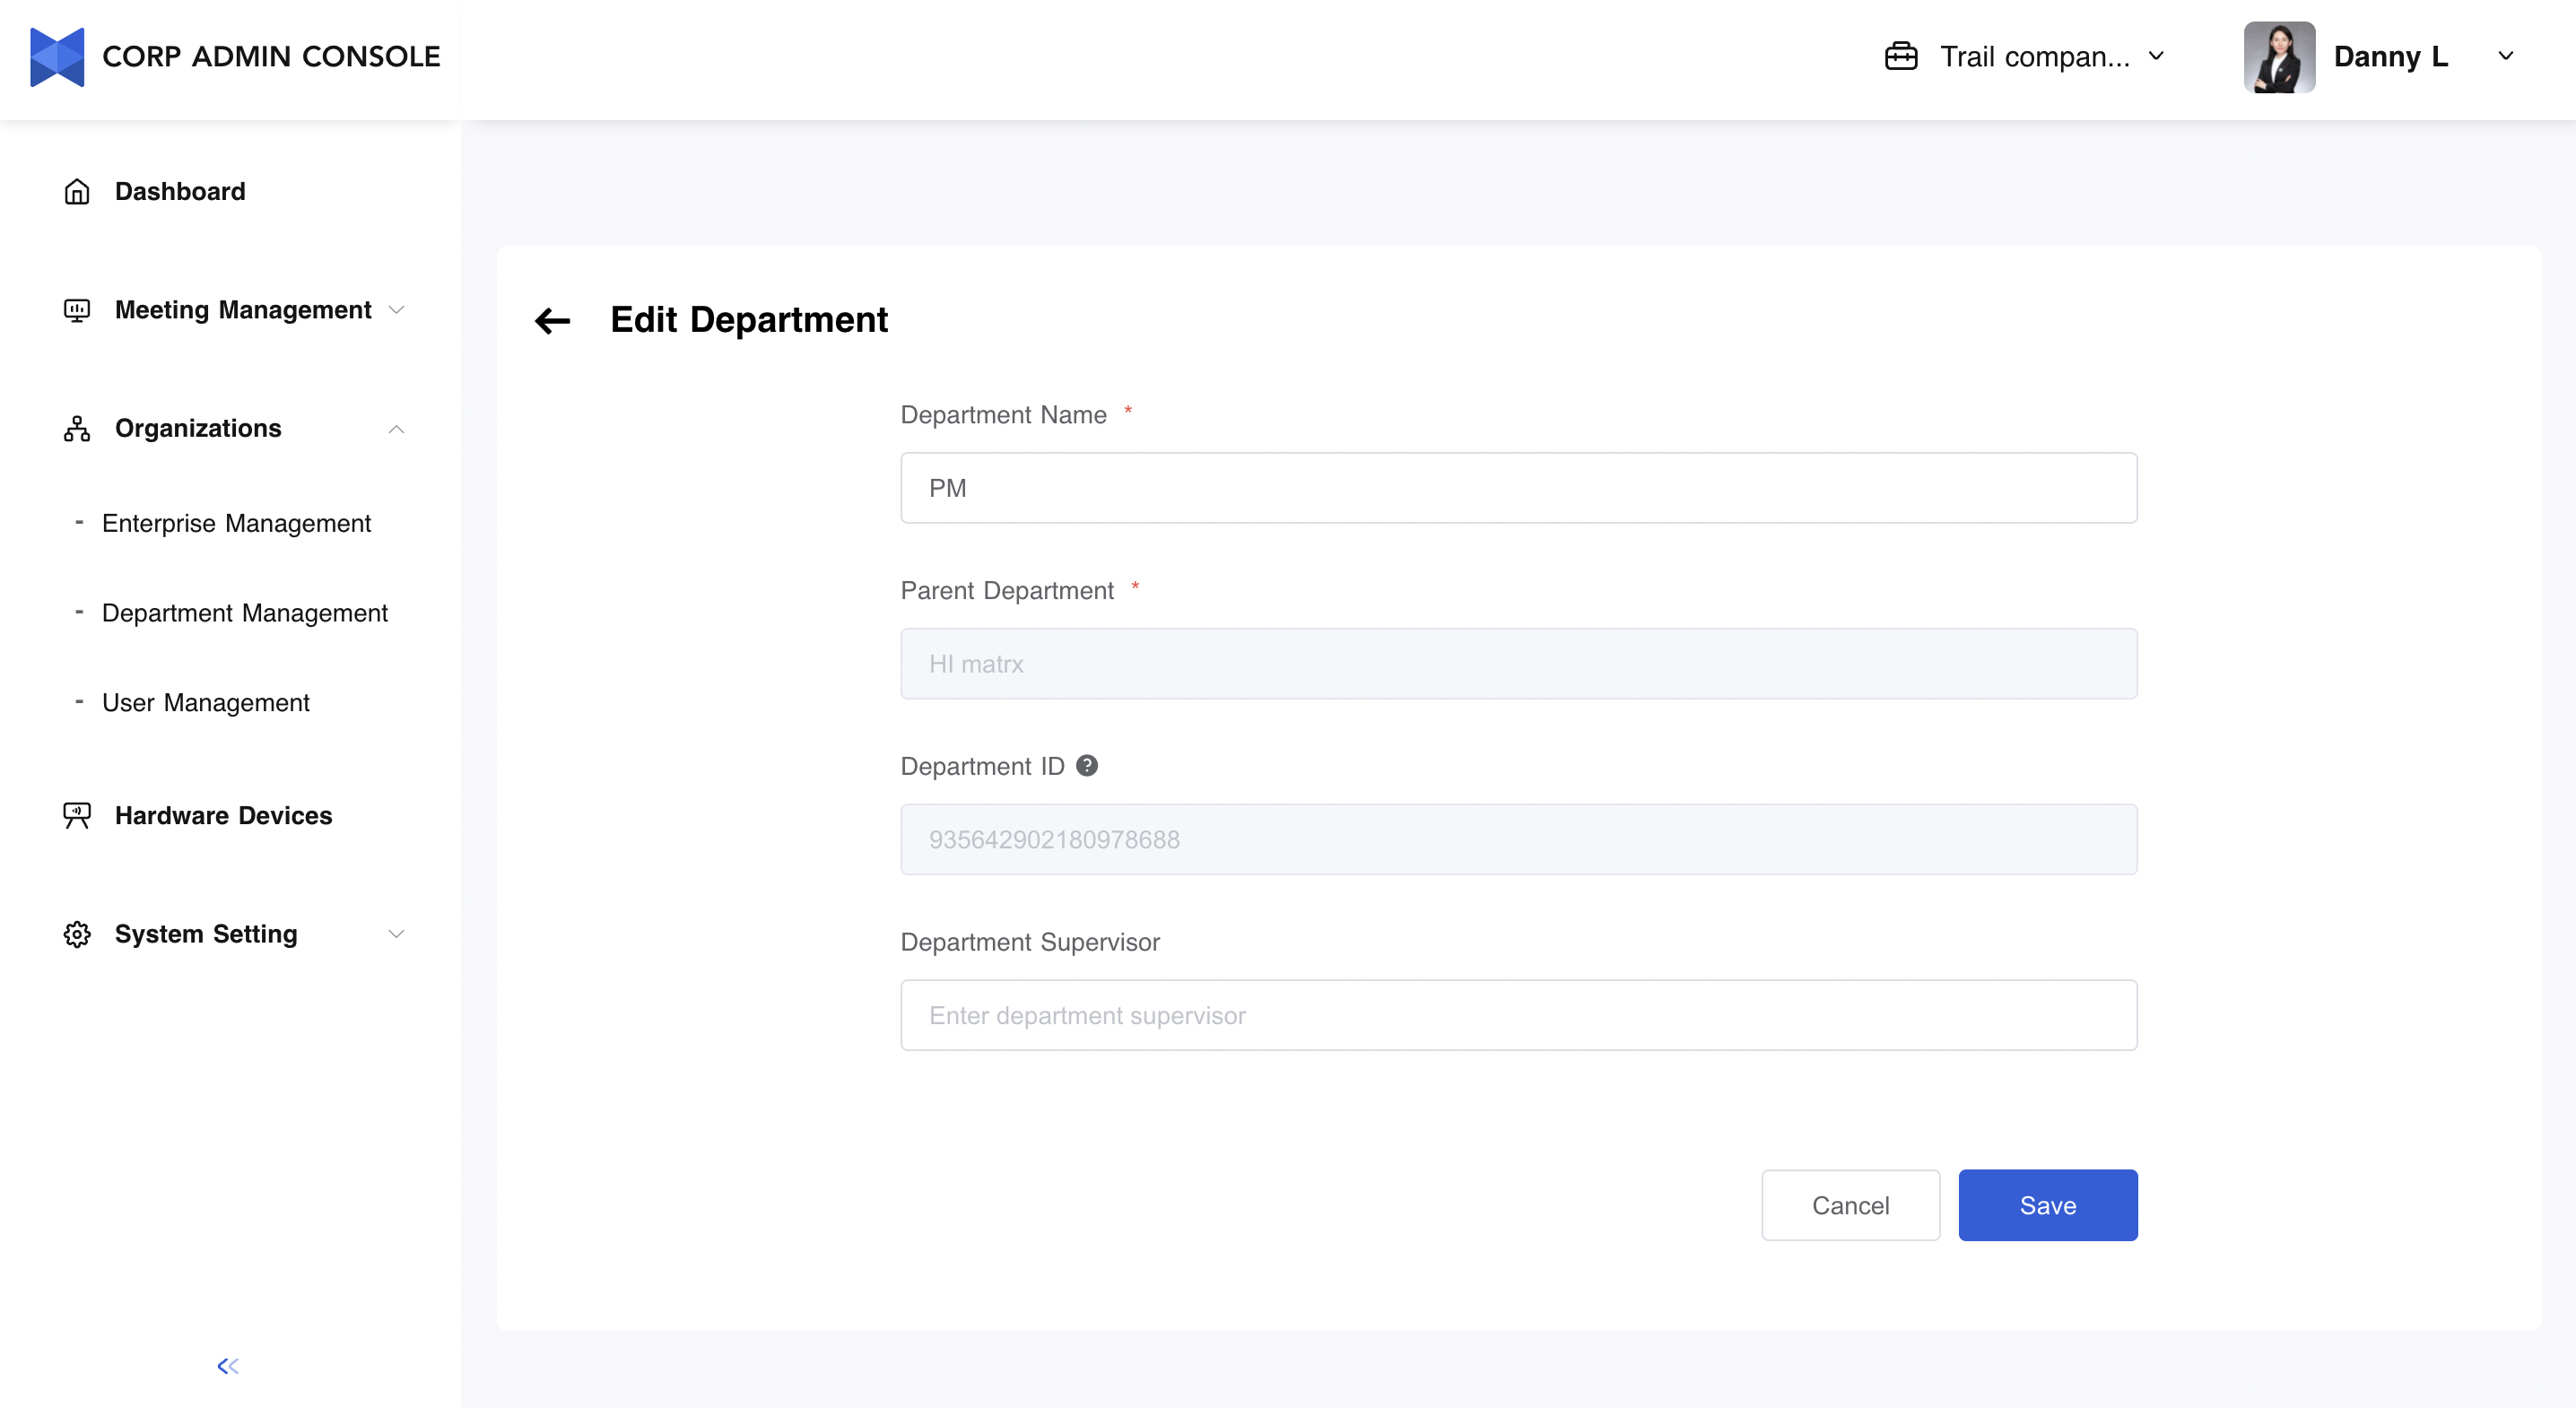Screen dimensions: 2576x1408
Task: Expand the Meeting Management chevron
Action: (x=396, y=310)
